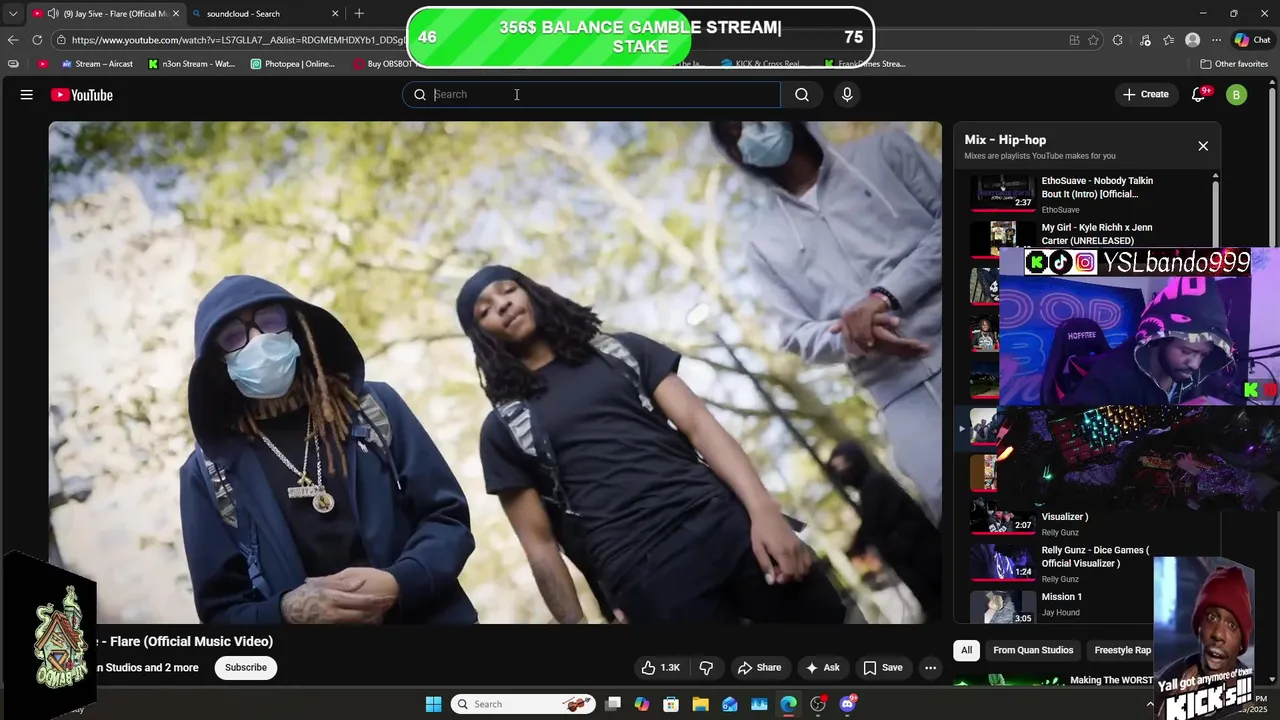Screen dimensions: 1280x720
Task: Click the Flare music video player
Action: click(x=495, y=372)
